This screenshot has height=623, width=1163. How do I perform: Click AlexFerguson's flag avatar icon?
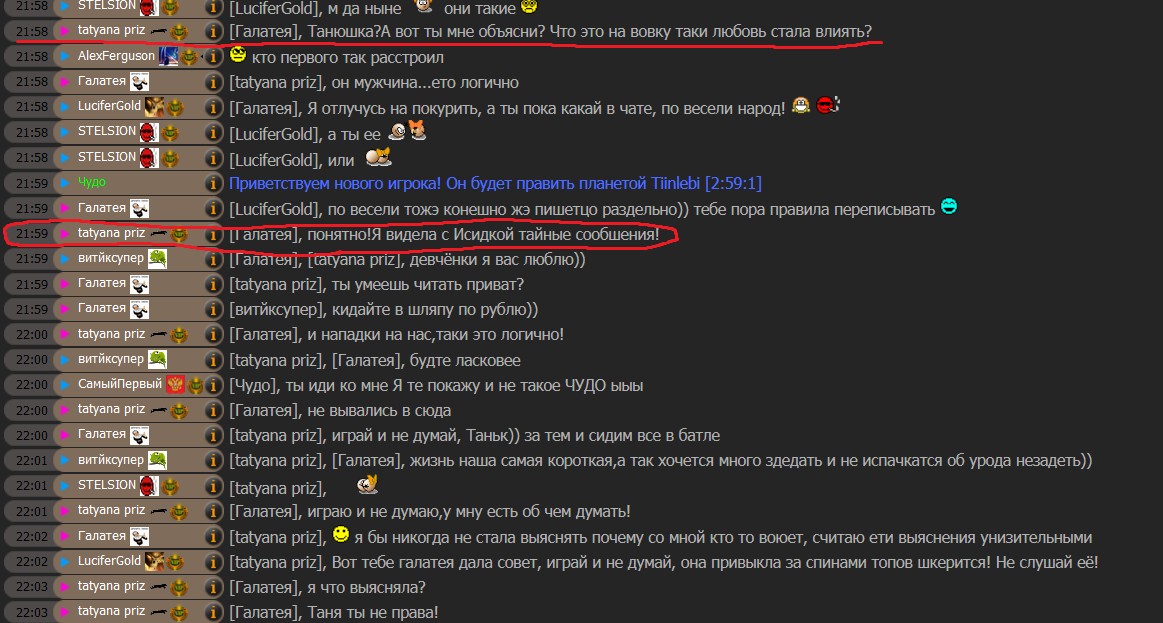tap(168, 56)
